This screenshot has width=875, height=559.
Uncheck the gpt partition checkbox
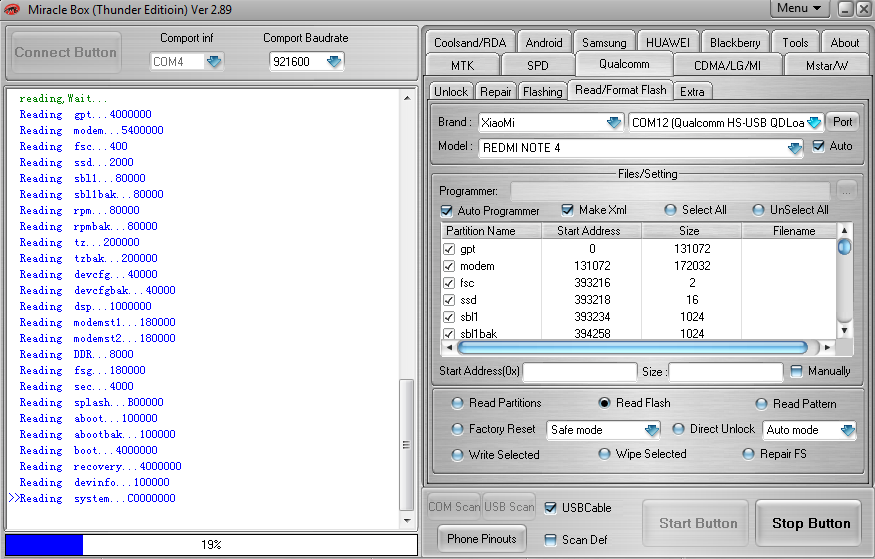pos(449,249)
